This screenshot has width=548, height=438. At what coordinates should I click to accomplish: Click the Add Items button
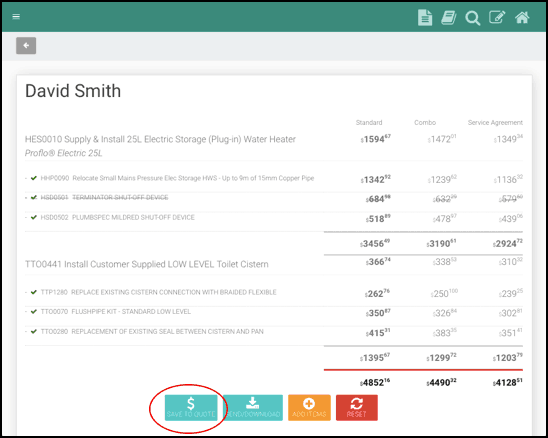coord(309,408)
